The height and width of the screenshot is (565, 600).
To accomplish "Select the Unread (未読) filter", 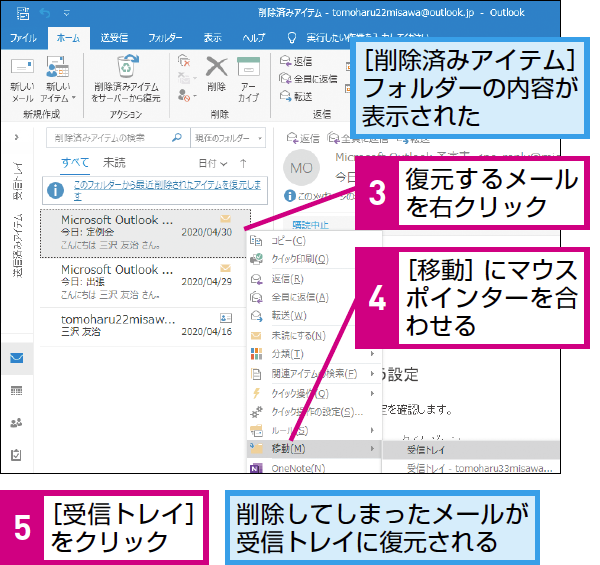I will point(114,163).
